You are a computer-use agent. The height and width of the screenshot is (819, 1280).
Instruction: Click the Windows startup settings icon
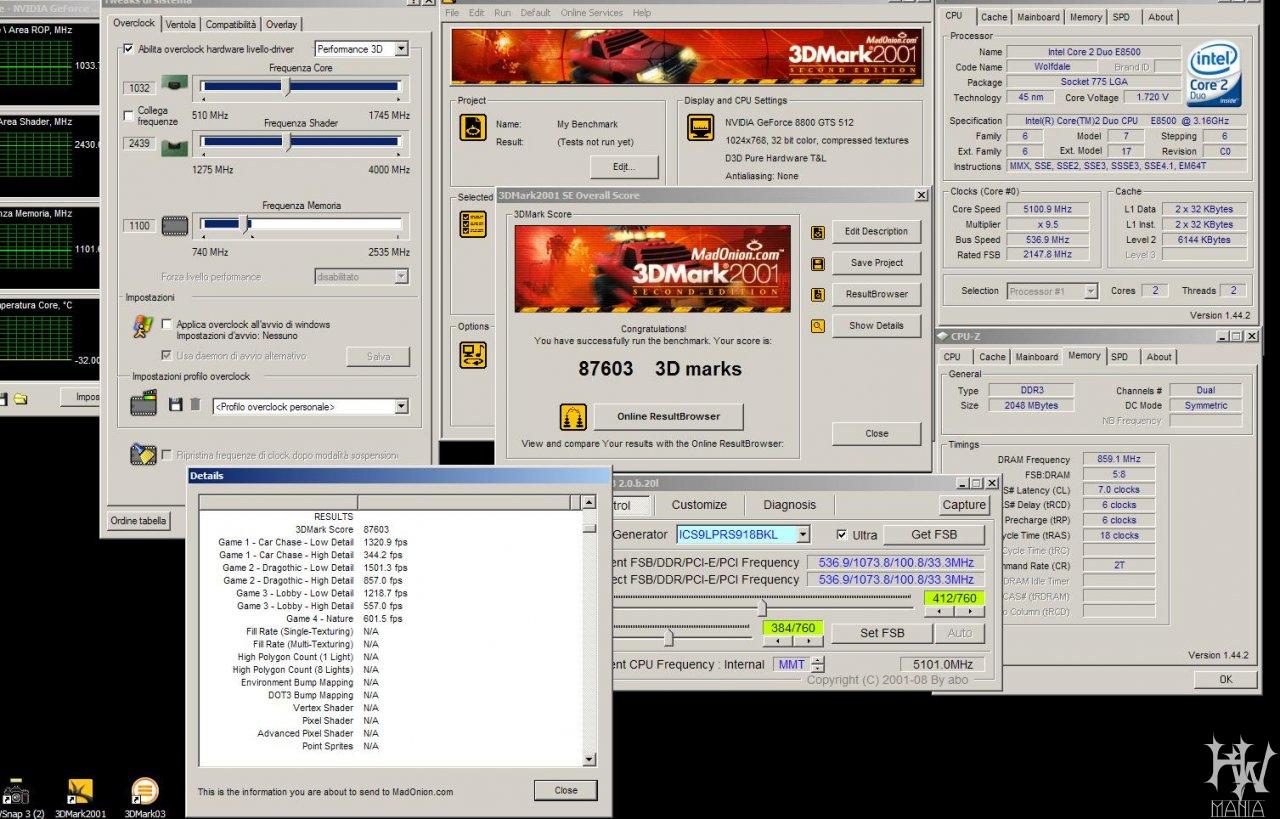[x=144, y=326]
